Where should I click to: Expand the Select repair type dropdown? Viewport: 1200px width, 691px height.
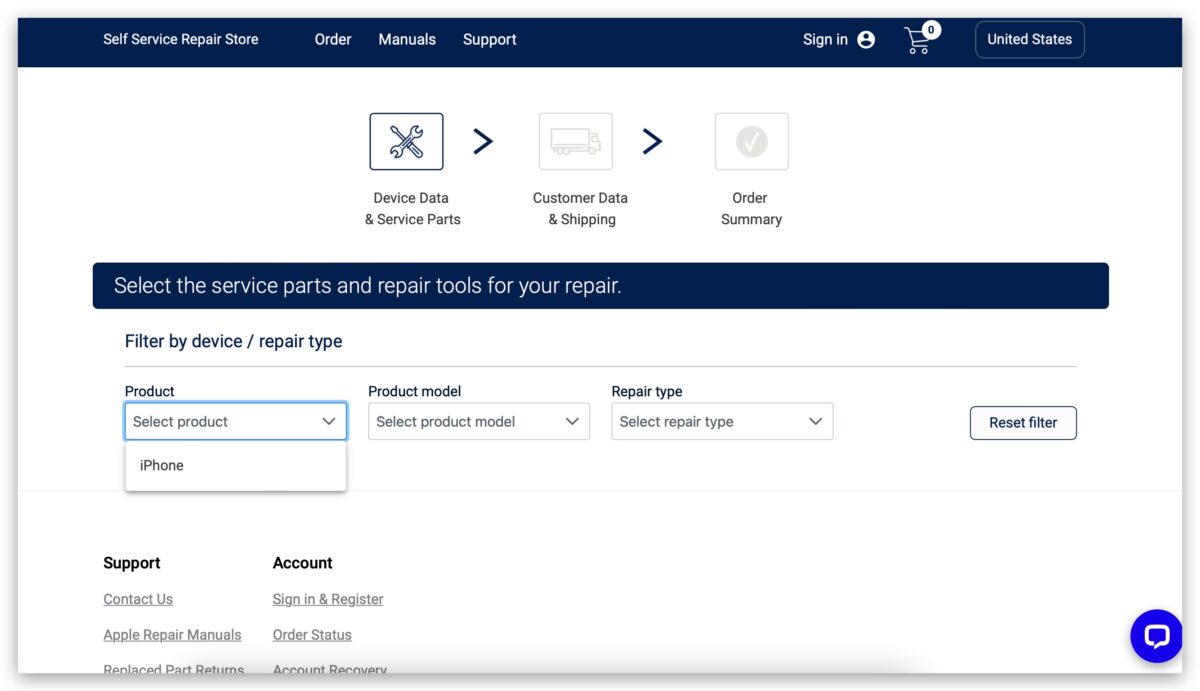point(722,422)
